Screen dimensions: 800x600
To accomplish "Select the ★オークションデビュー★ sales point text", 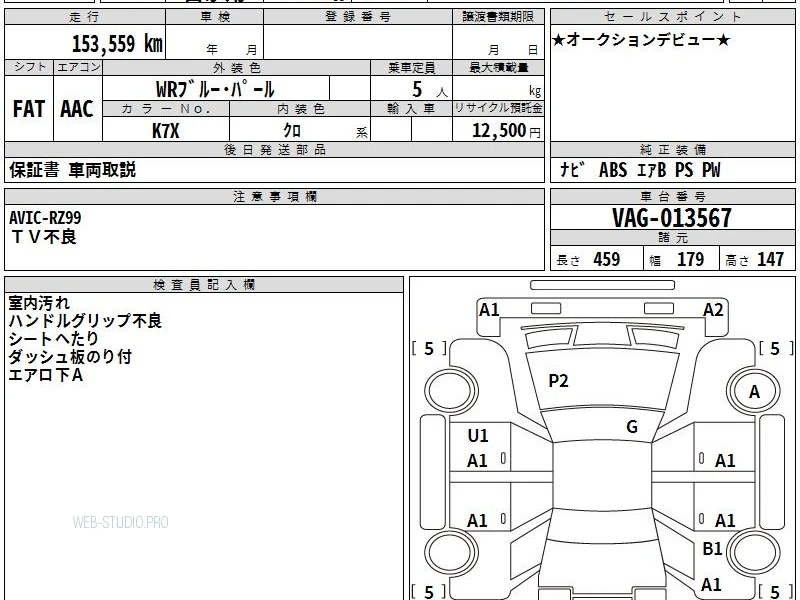I will (641, 40).
